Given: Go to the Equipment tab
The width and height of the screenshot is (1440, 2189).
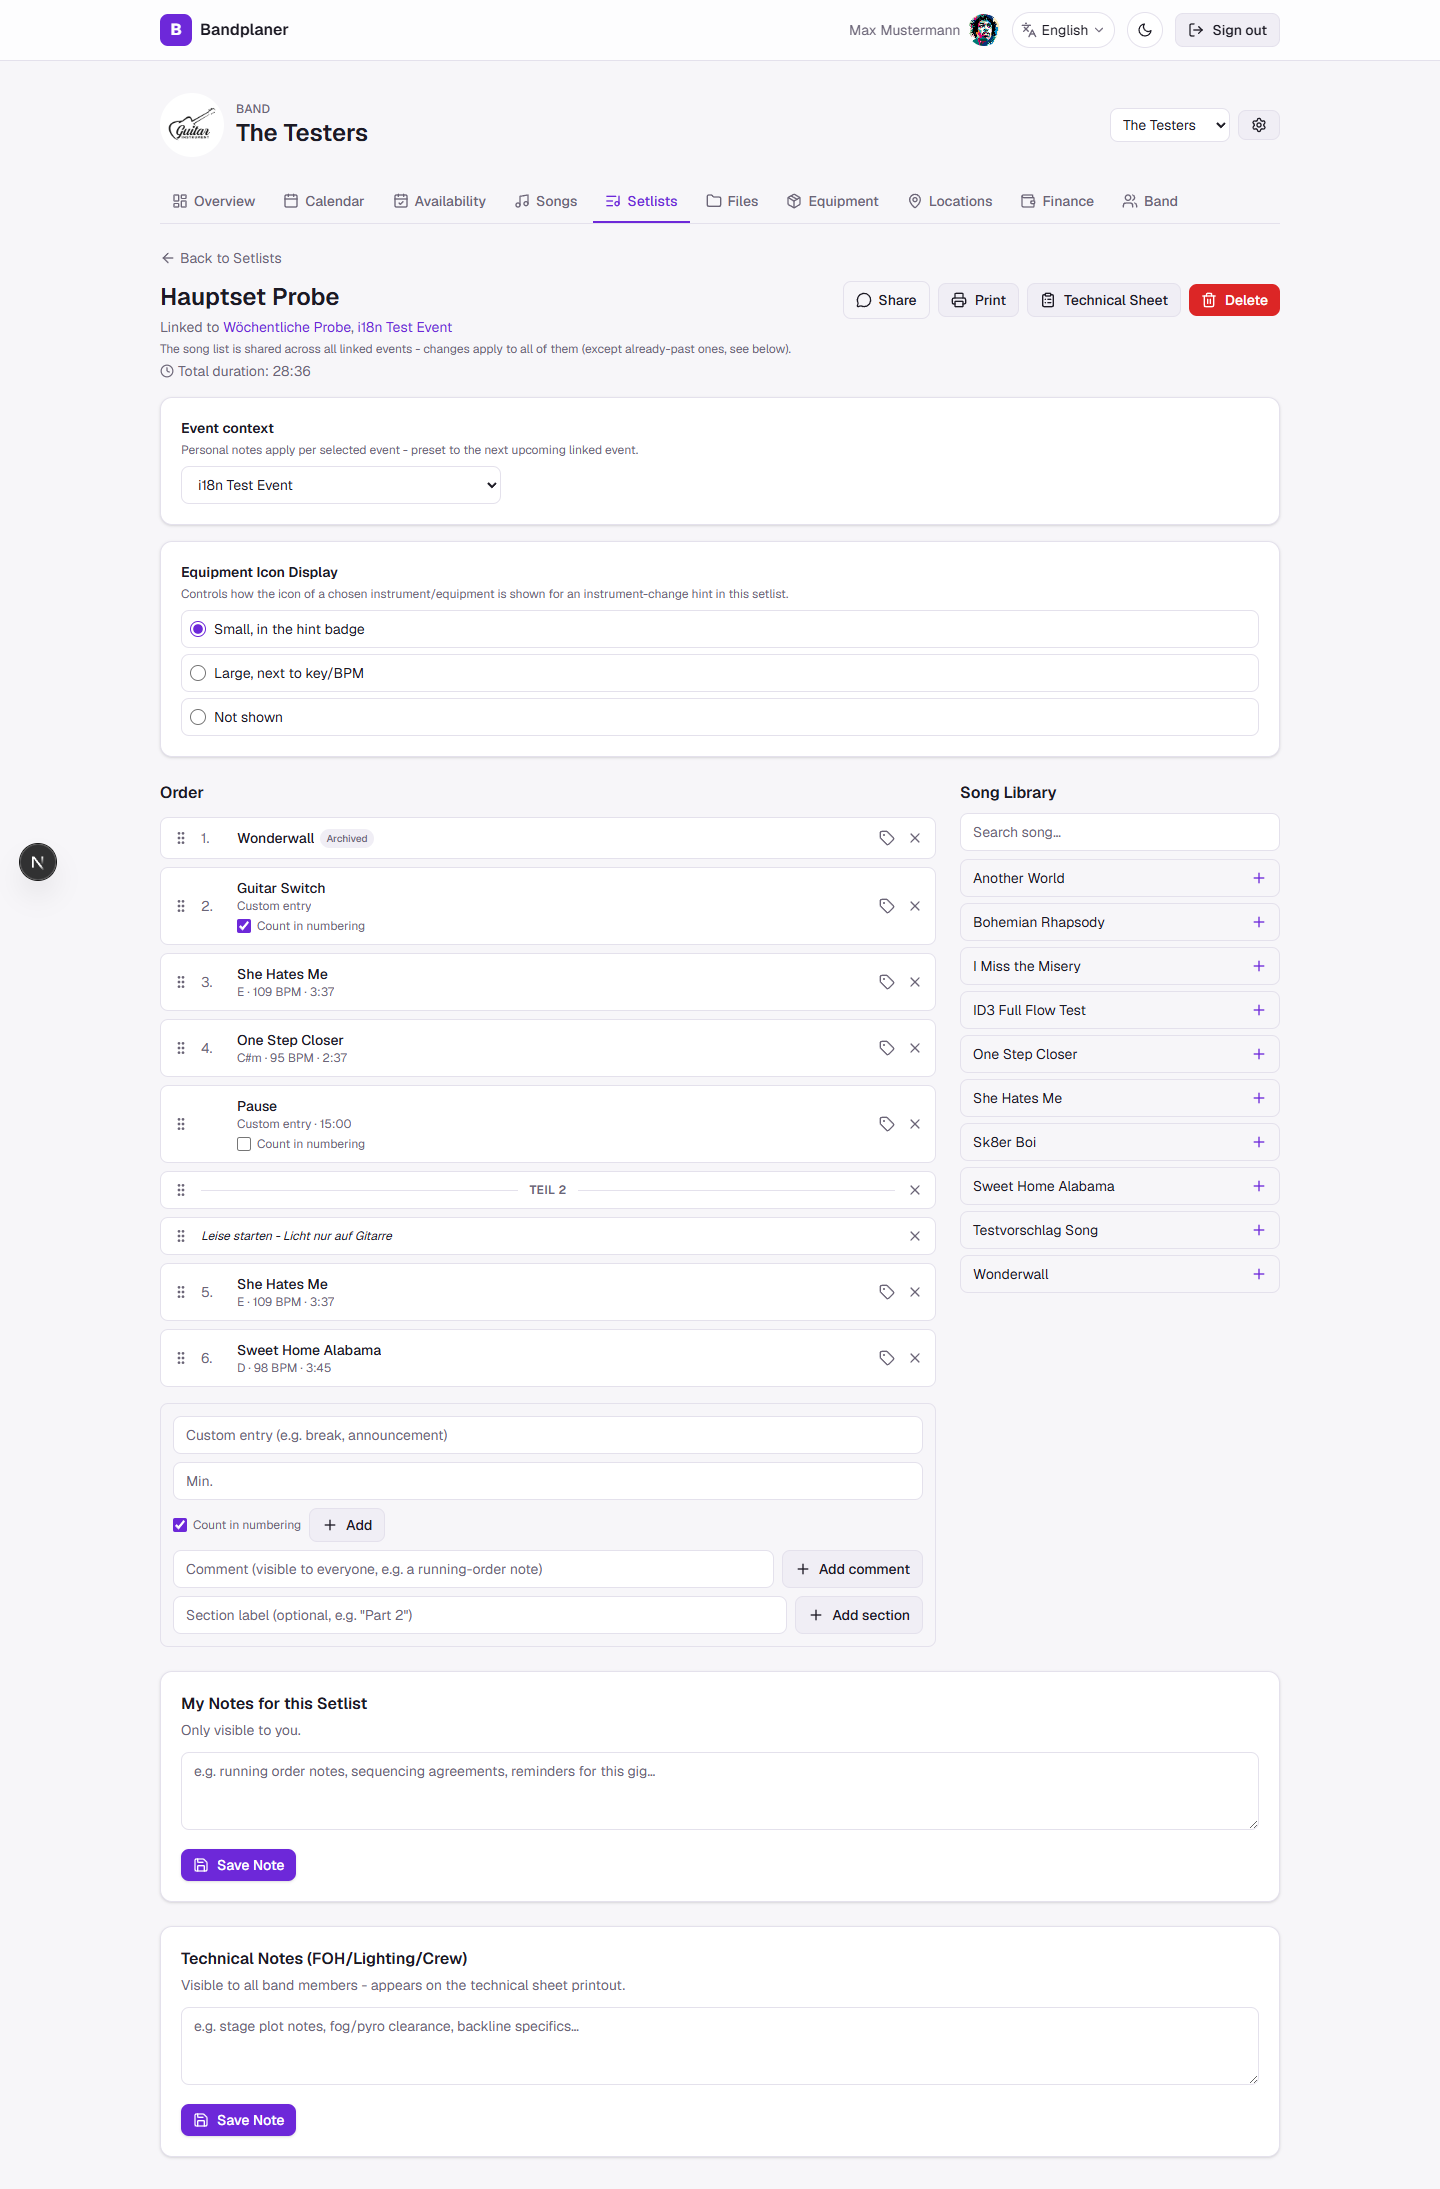Looking at the screenshot, I should [832, 201].
